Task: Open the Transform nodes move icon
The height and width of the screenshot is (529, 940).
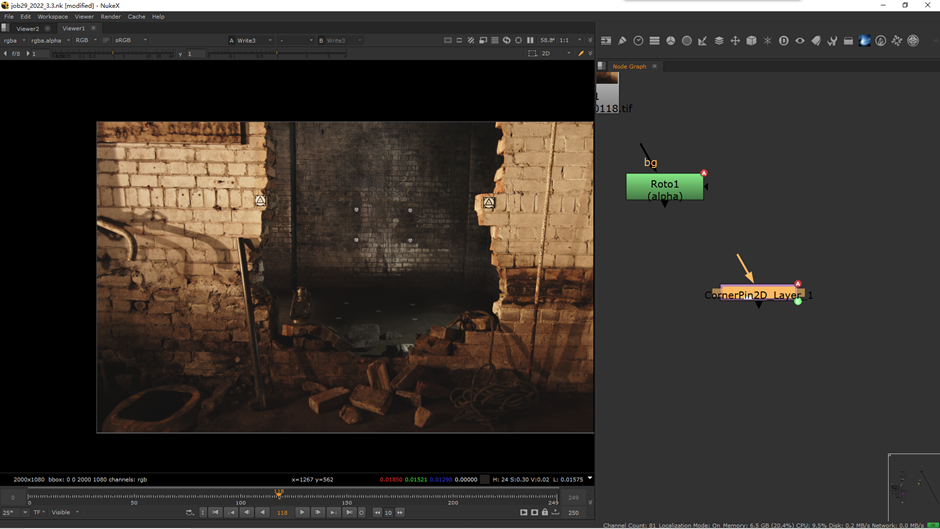Action: click(x=735, y=41)
